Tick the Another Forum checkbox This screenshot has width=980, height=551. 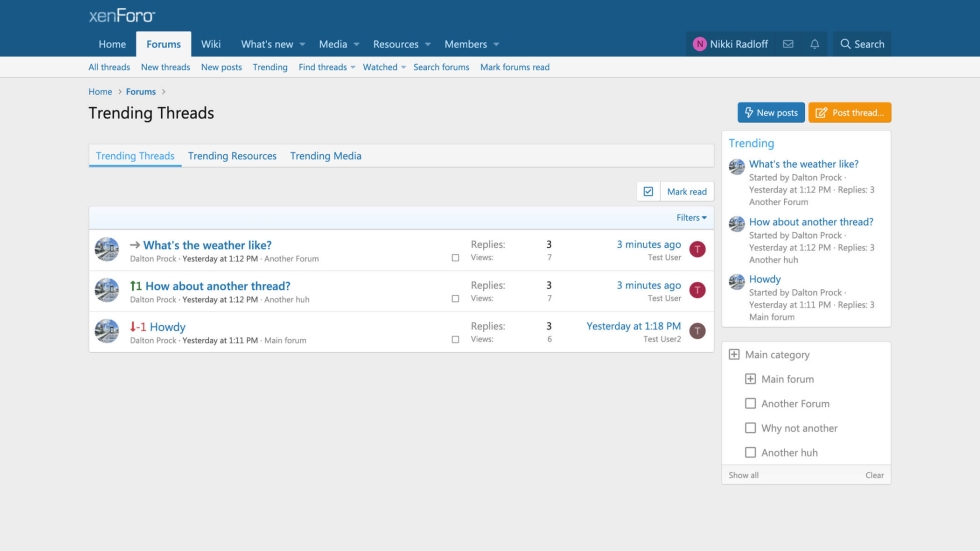[x=750, y=404]
